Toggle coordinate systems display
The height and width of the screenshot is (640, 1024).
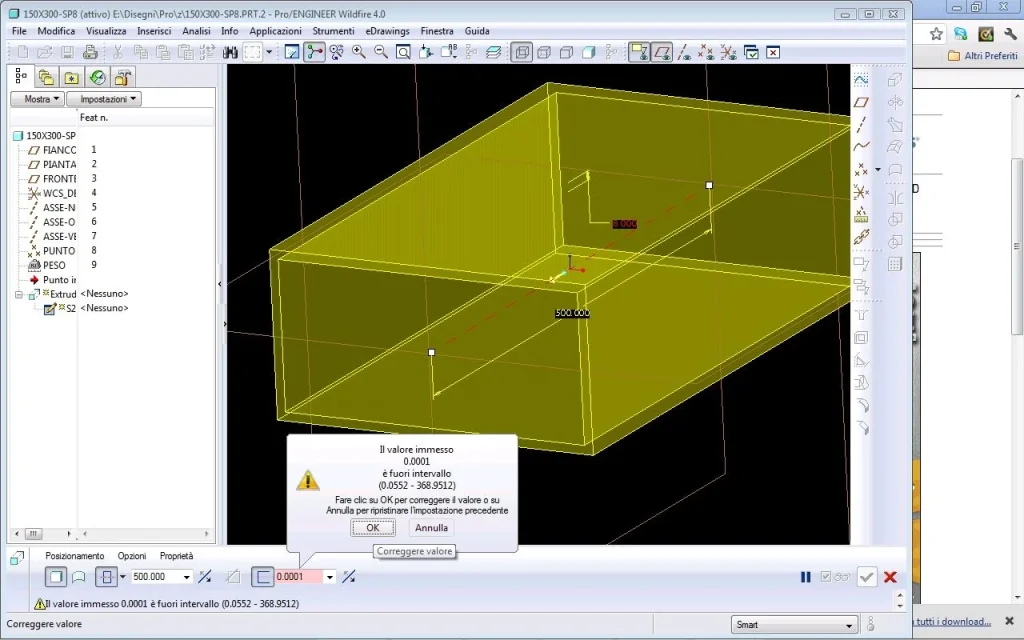728,52
